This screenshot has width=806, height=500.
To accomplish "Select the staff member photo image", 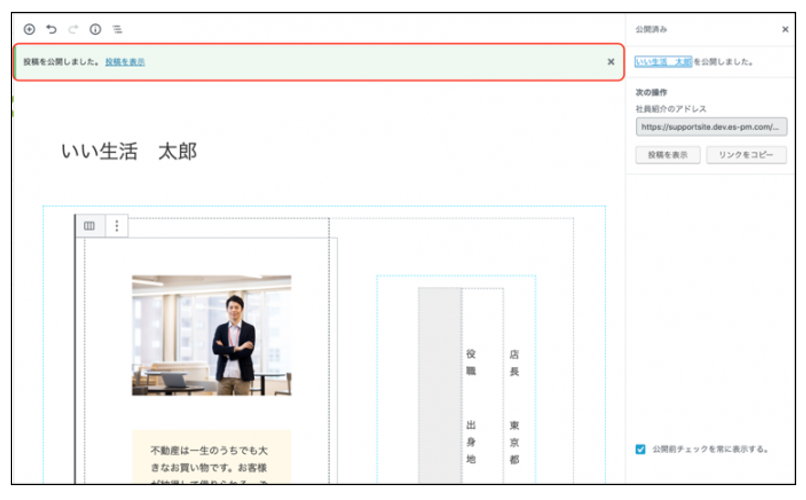I will coord(211,335).
